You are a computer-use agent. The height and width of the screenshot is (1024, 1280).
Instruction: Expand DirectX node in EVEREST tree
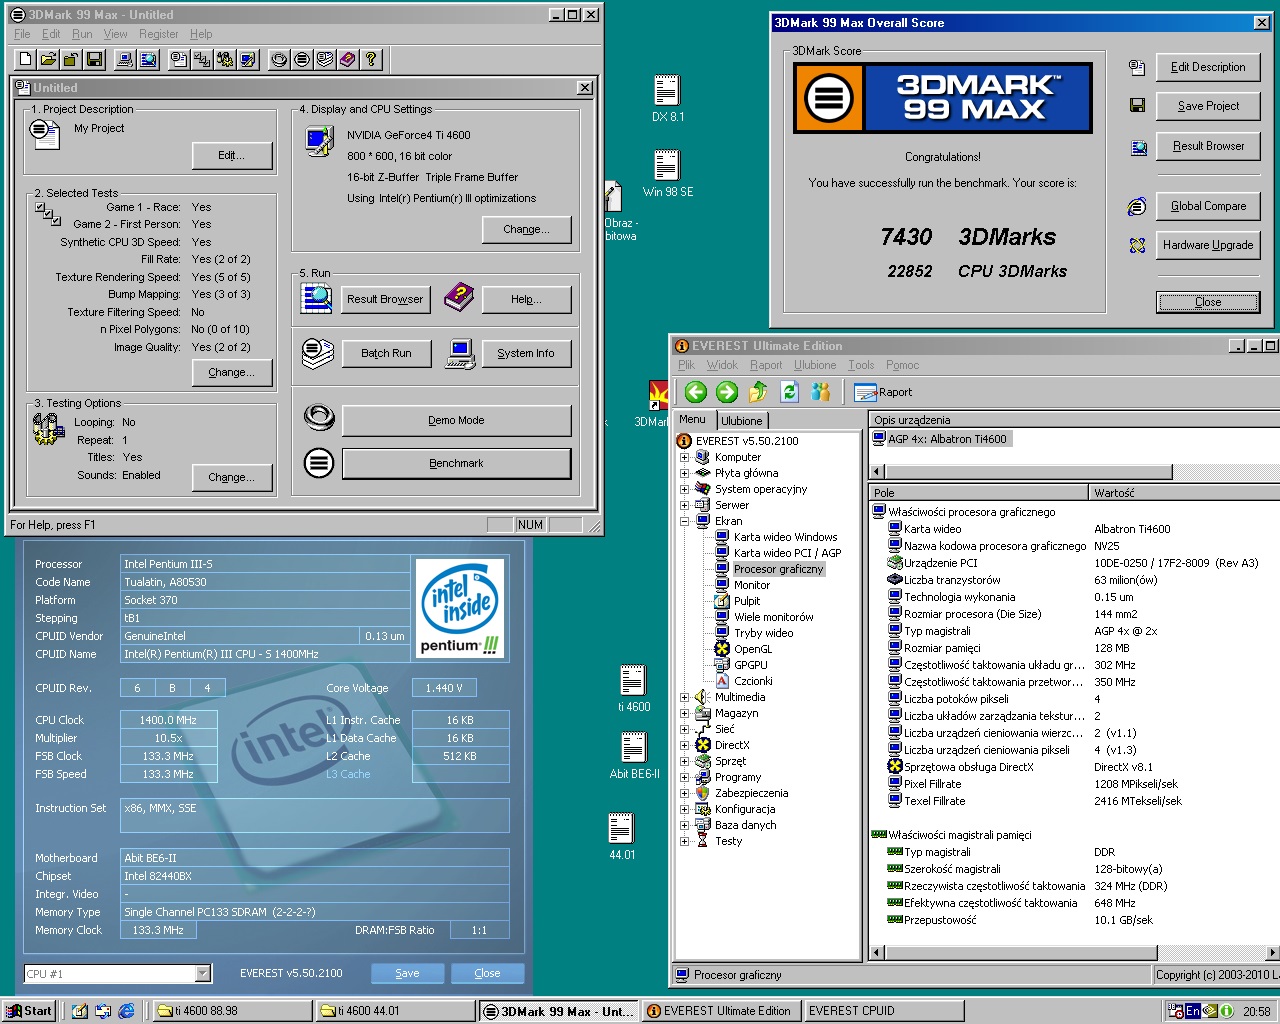click(685, 745)
